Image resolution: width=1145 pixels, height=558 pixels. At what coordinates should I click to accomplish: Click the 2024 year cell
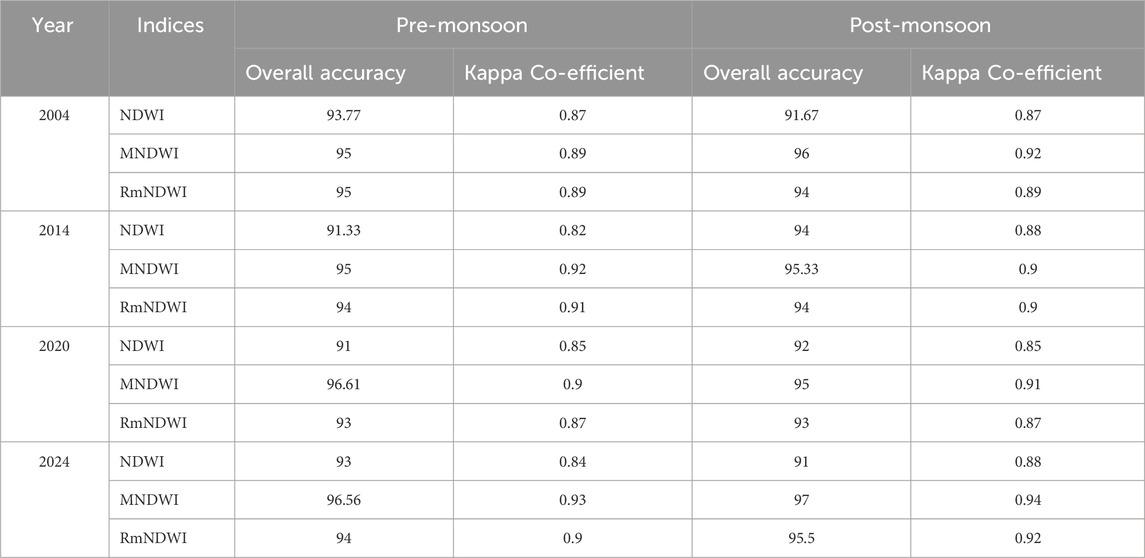click(x=53, y=462)
